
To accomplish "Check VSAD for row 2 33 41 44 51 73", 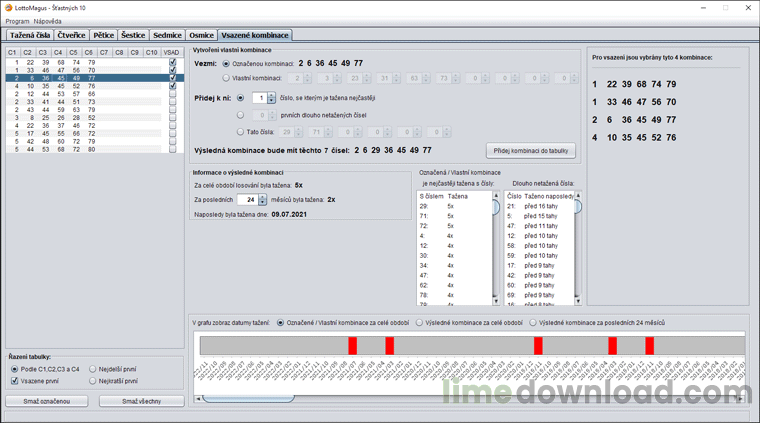I will pos(172,102).
